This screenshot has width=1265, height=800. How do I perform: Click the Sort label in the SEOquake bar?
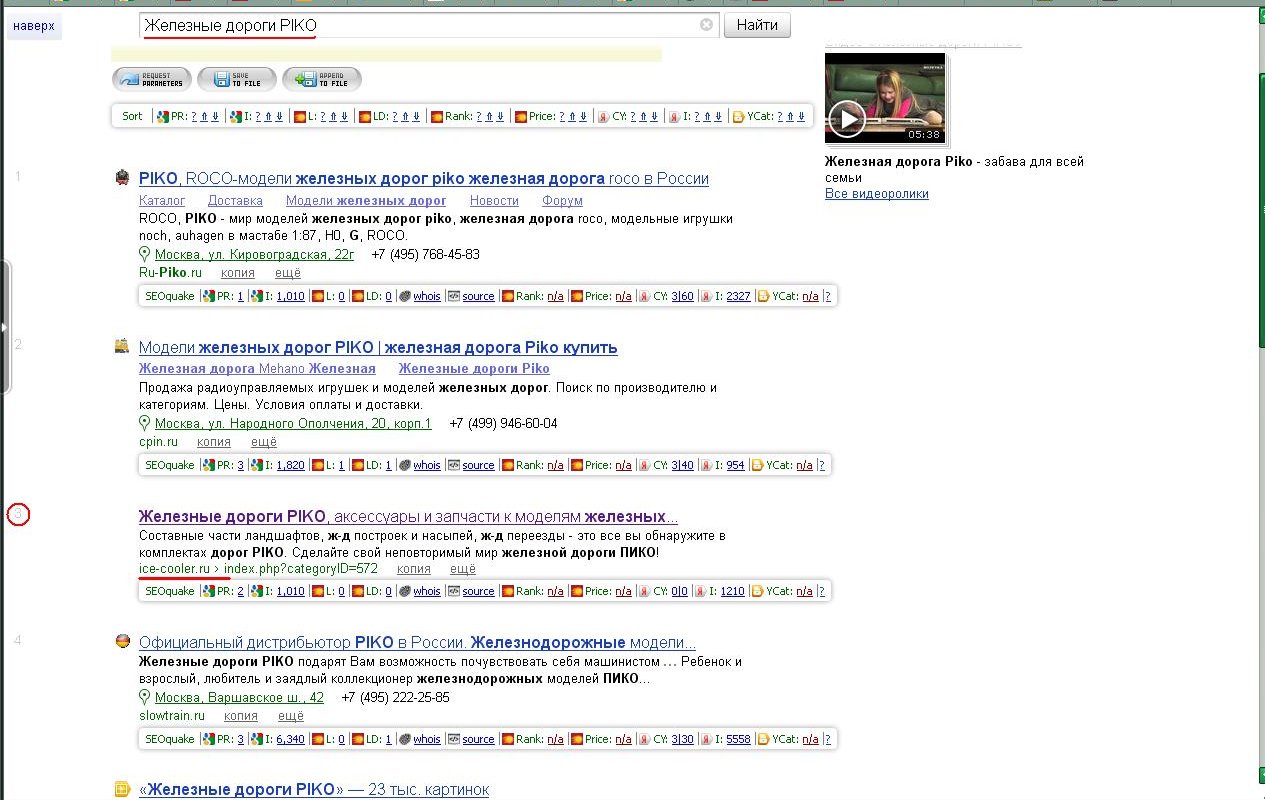point(132,116)
